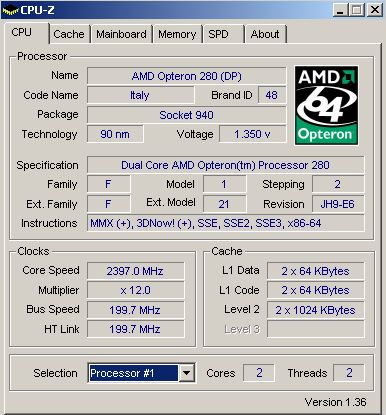The height and width of the screenshot is (415, 386).
Task: Click the grayed-out Level 3 label
Action: coord(242,329)
